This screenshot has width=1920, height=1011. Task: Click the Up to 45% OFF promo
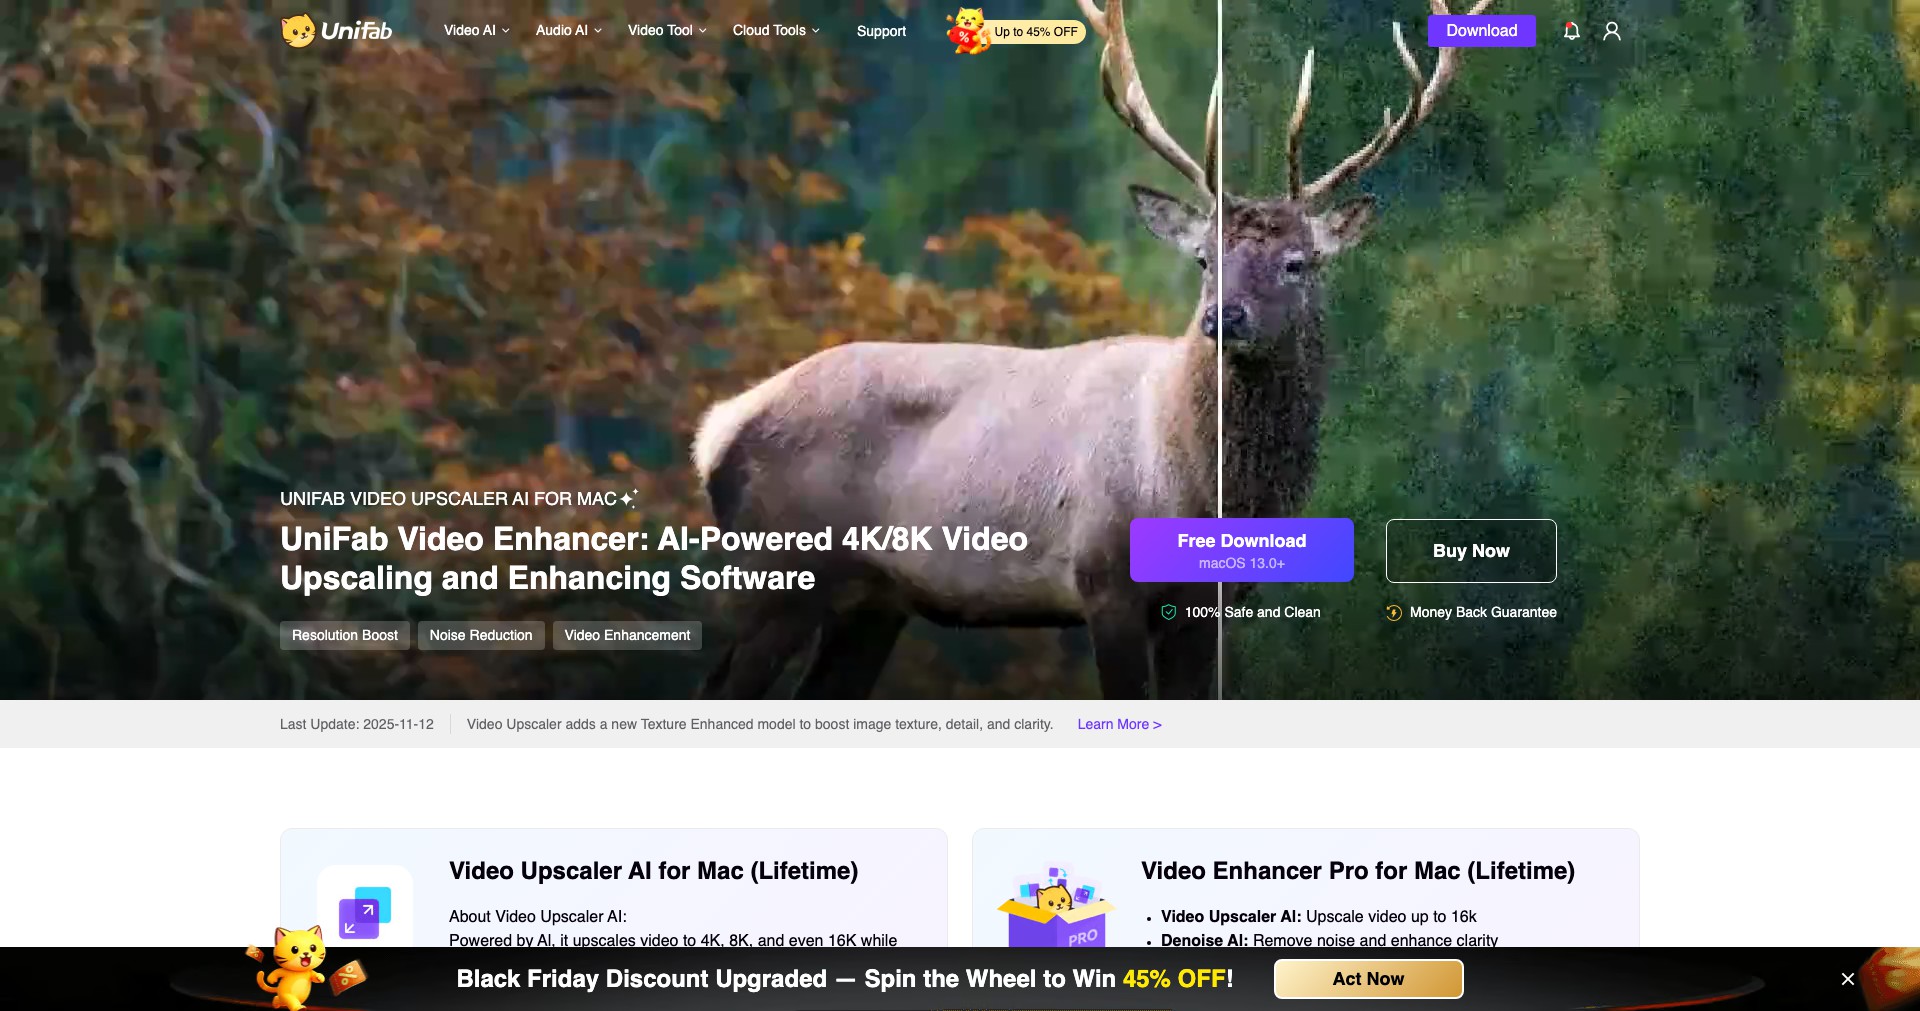pyautogui.click(x=1036, y=32)
